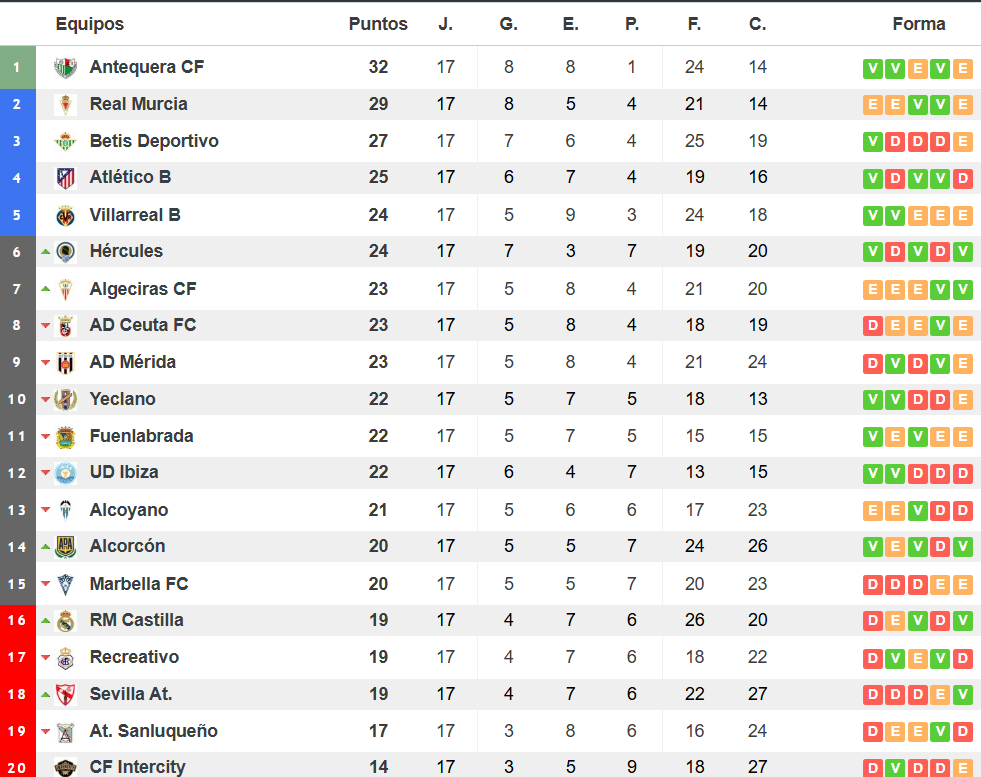
Task: Open the Yeclano team page
Action: (x=122, y=399)
